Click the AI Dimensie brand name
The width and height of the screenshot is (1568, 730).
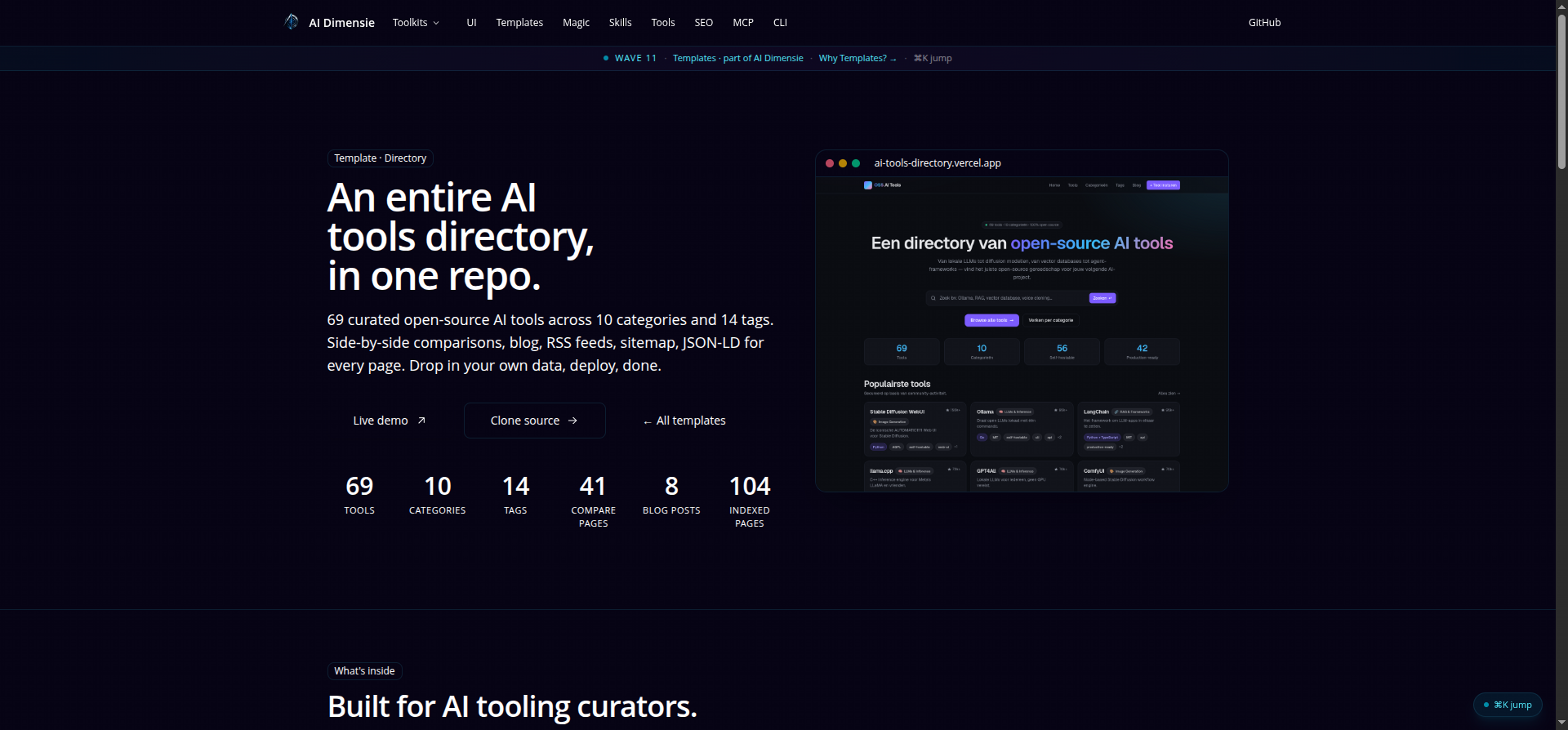(x=341, y=22)
